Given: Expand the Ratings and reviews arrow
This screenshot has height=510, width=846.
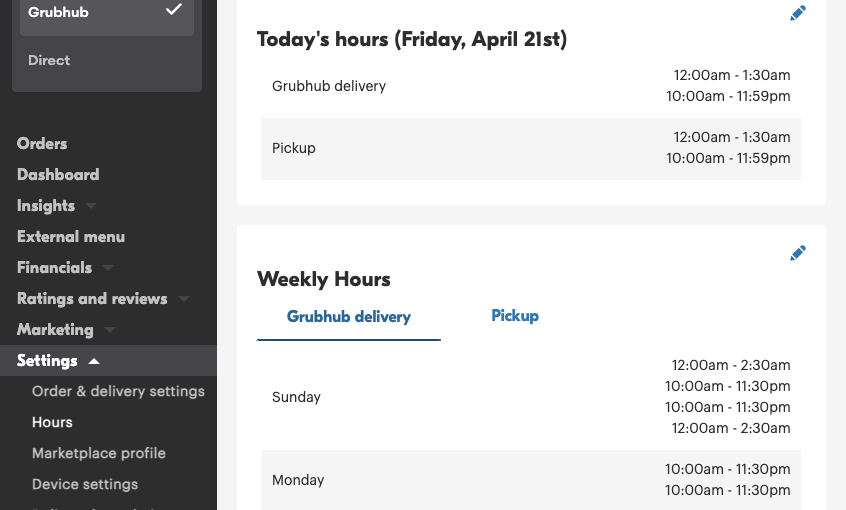Looking at the screenshot, I should (x=184, y=298).
